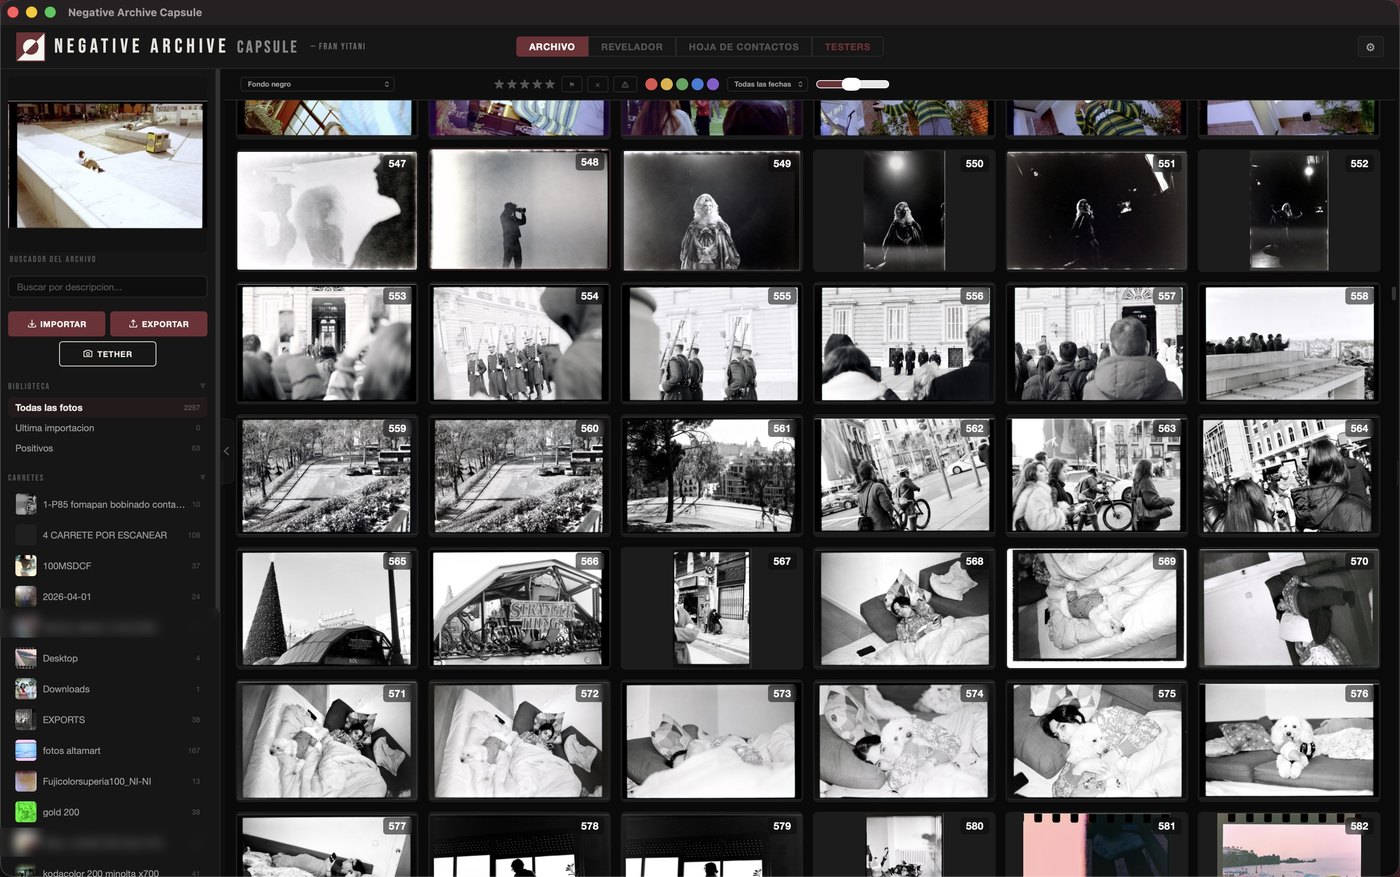Open the Fondo negro dropdown
This screenshot has width=1400, height=877.
click(x=318, y=84)
